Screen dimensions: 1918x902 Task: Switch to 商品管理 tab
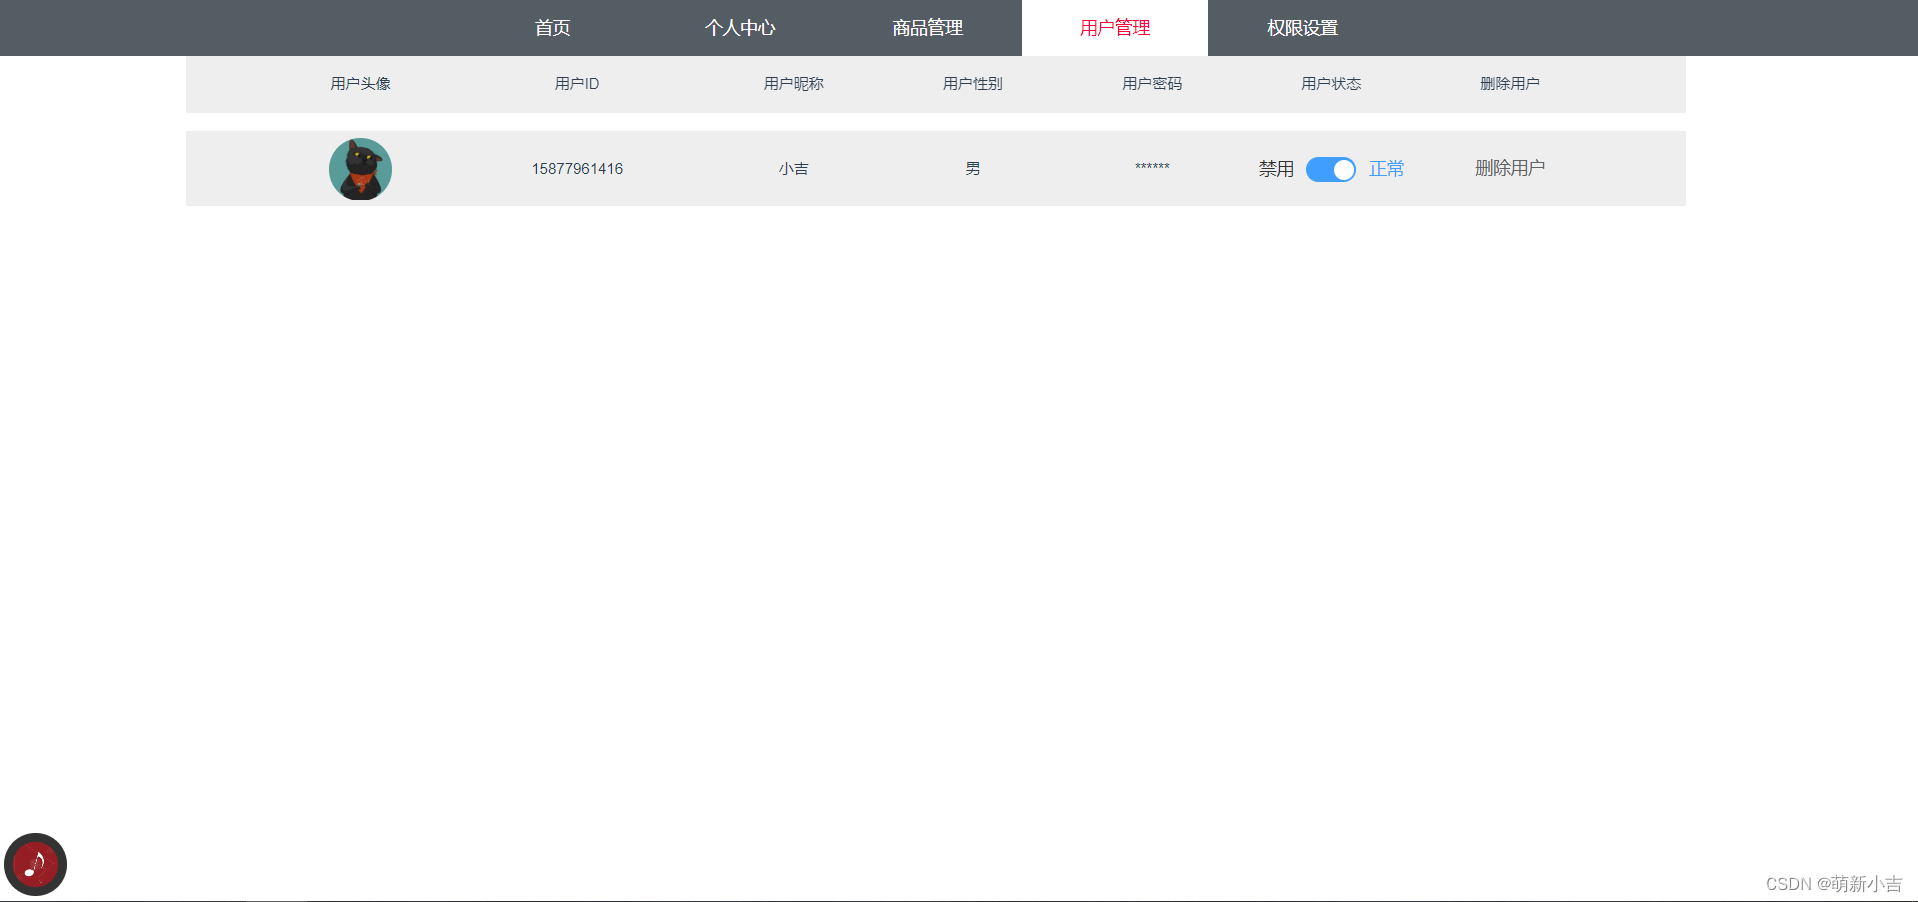(928, 28)
